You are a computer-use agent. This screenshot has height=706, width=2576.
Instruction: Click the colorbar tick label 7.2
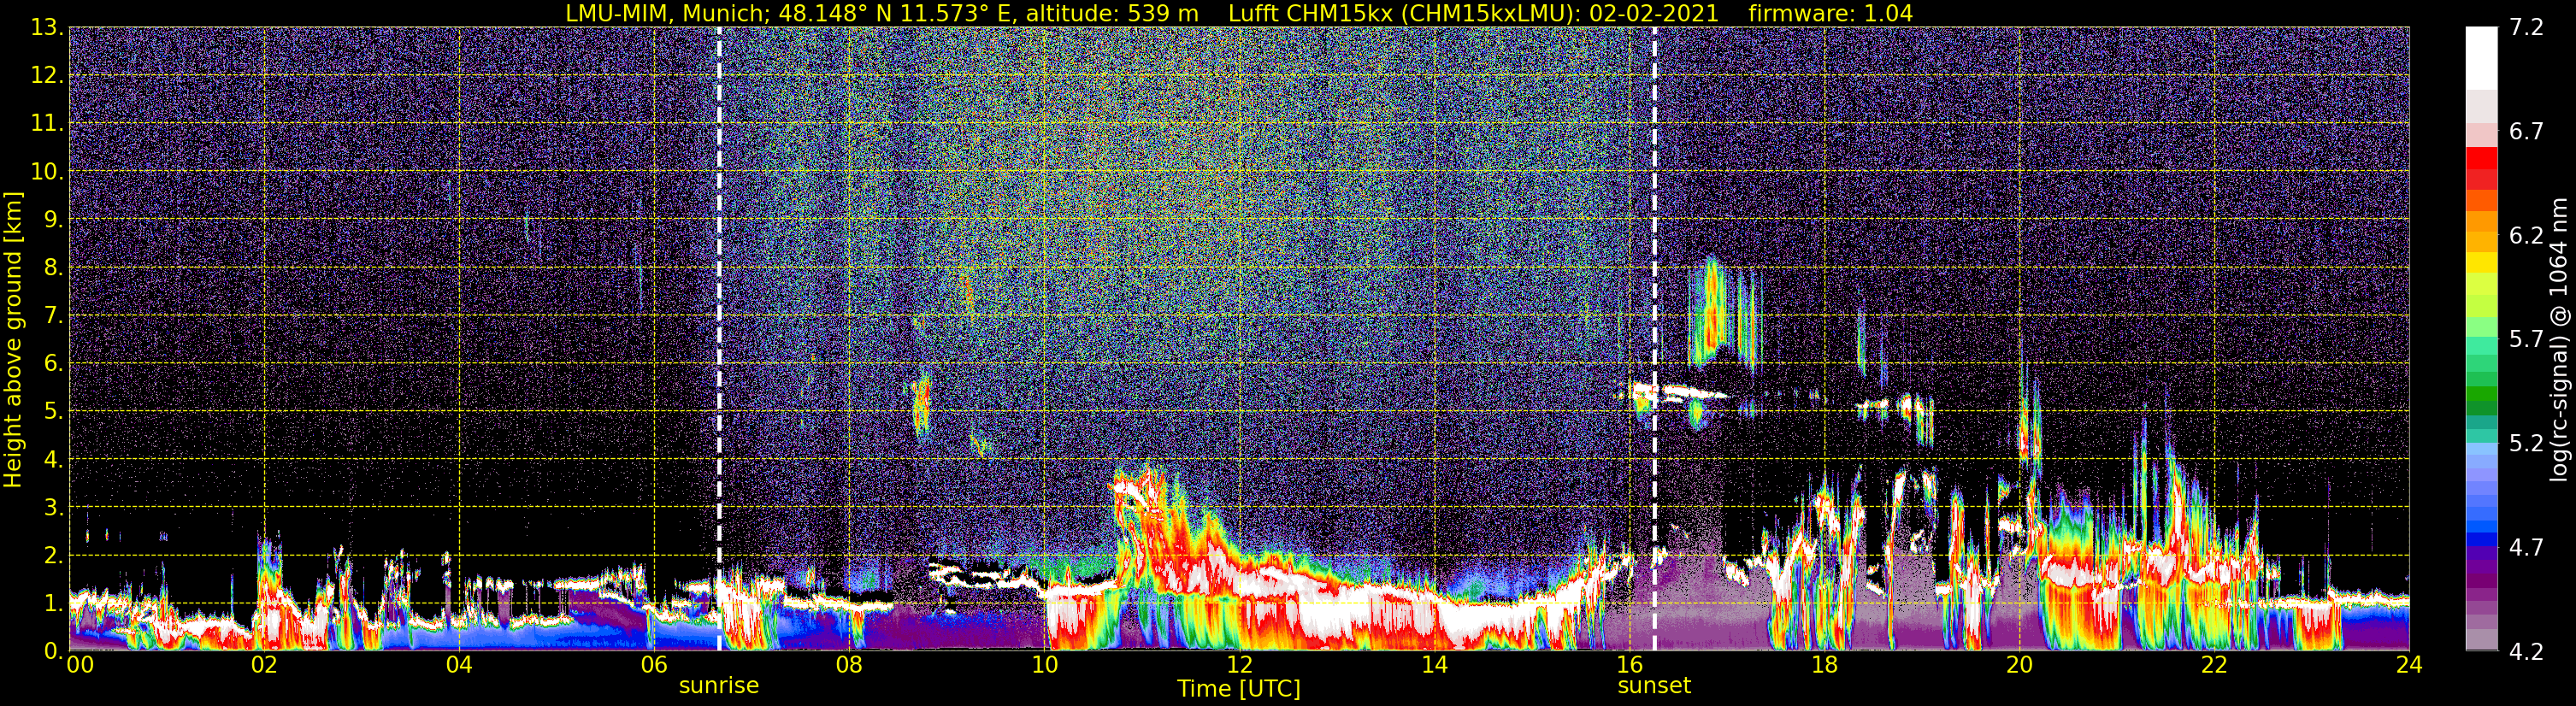click(x=2526, y=28)
